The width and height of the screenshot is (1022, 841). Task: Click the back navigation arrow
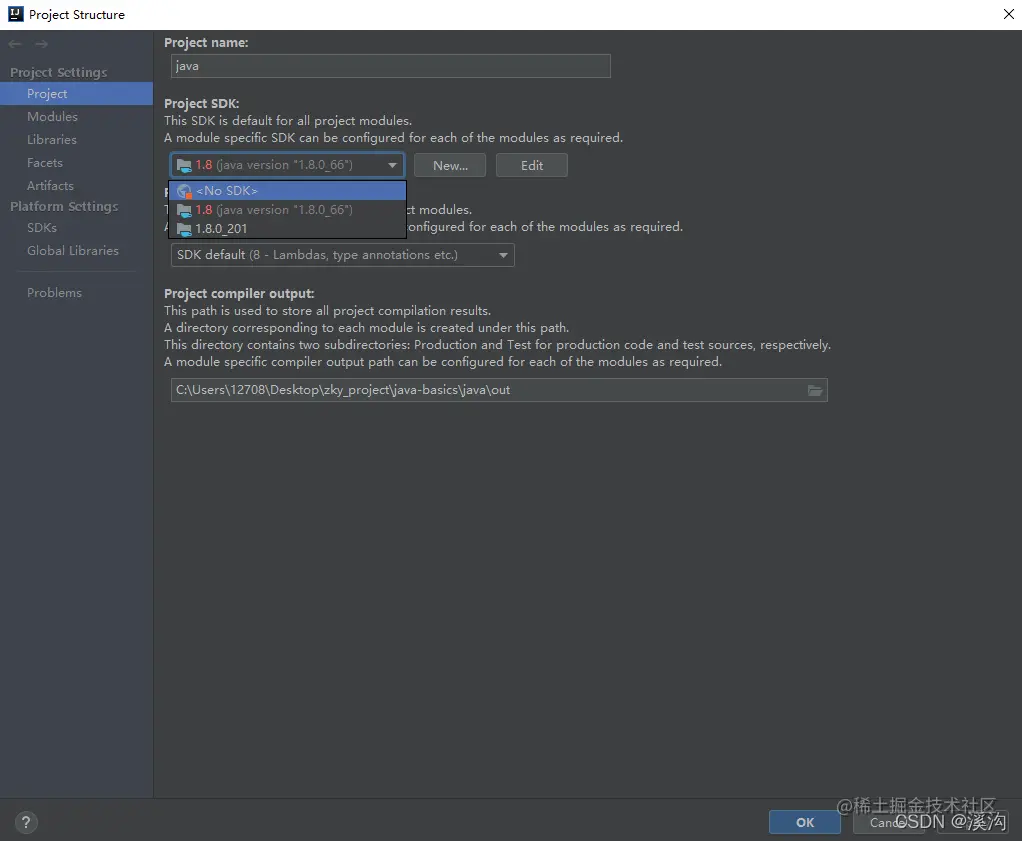coord(15,44)
